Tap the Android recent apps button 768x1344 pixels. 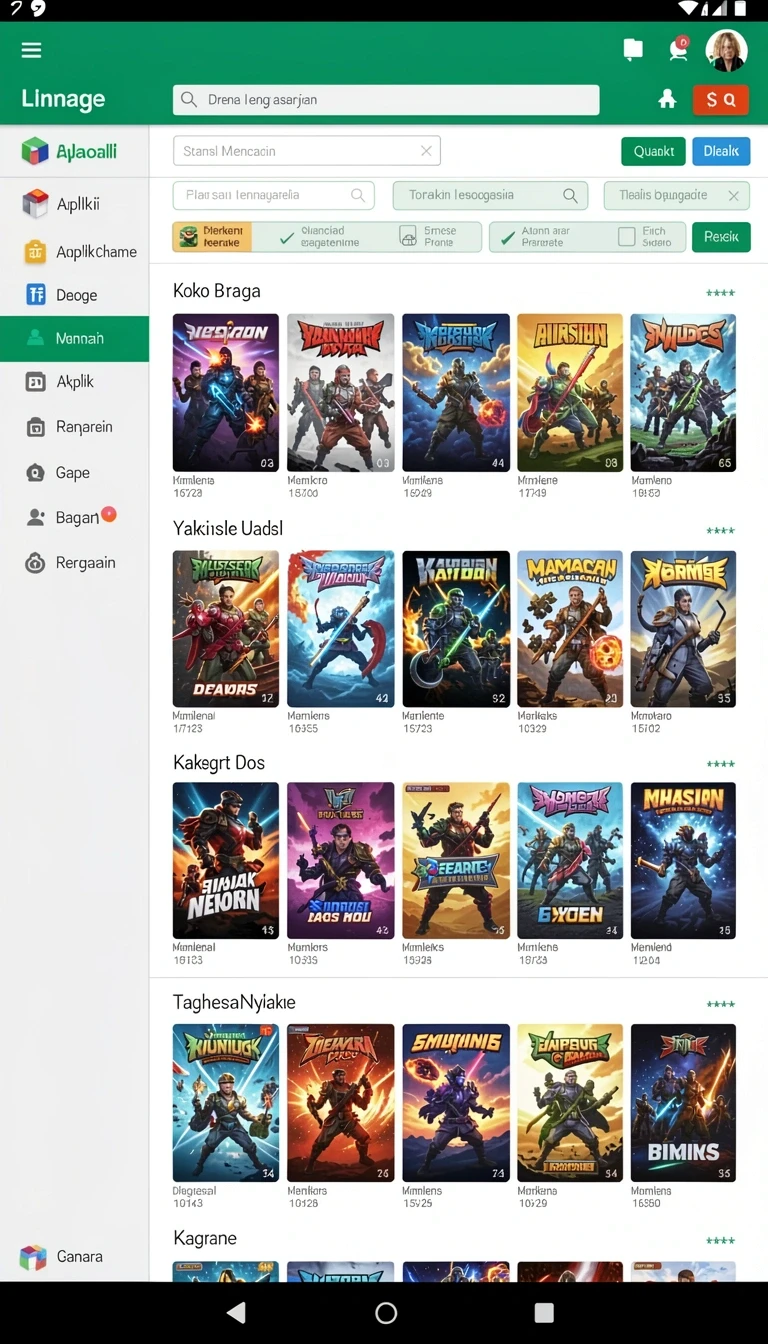tap(544, 1313)
